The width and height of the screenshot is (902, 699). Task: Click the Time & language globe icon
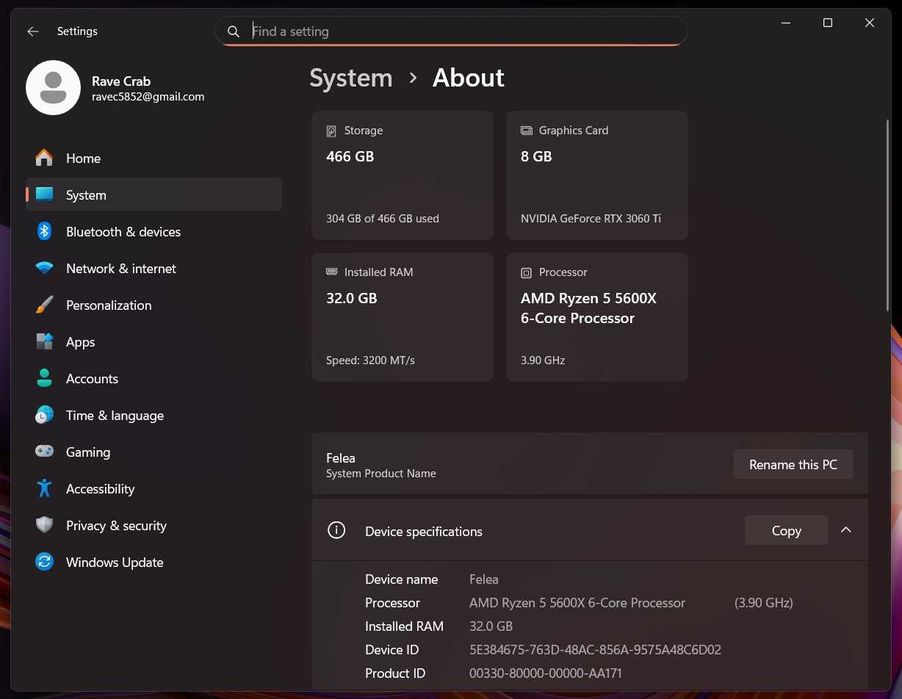point(44,415)
